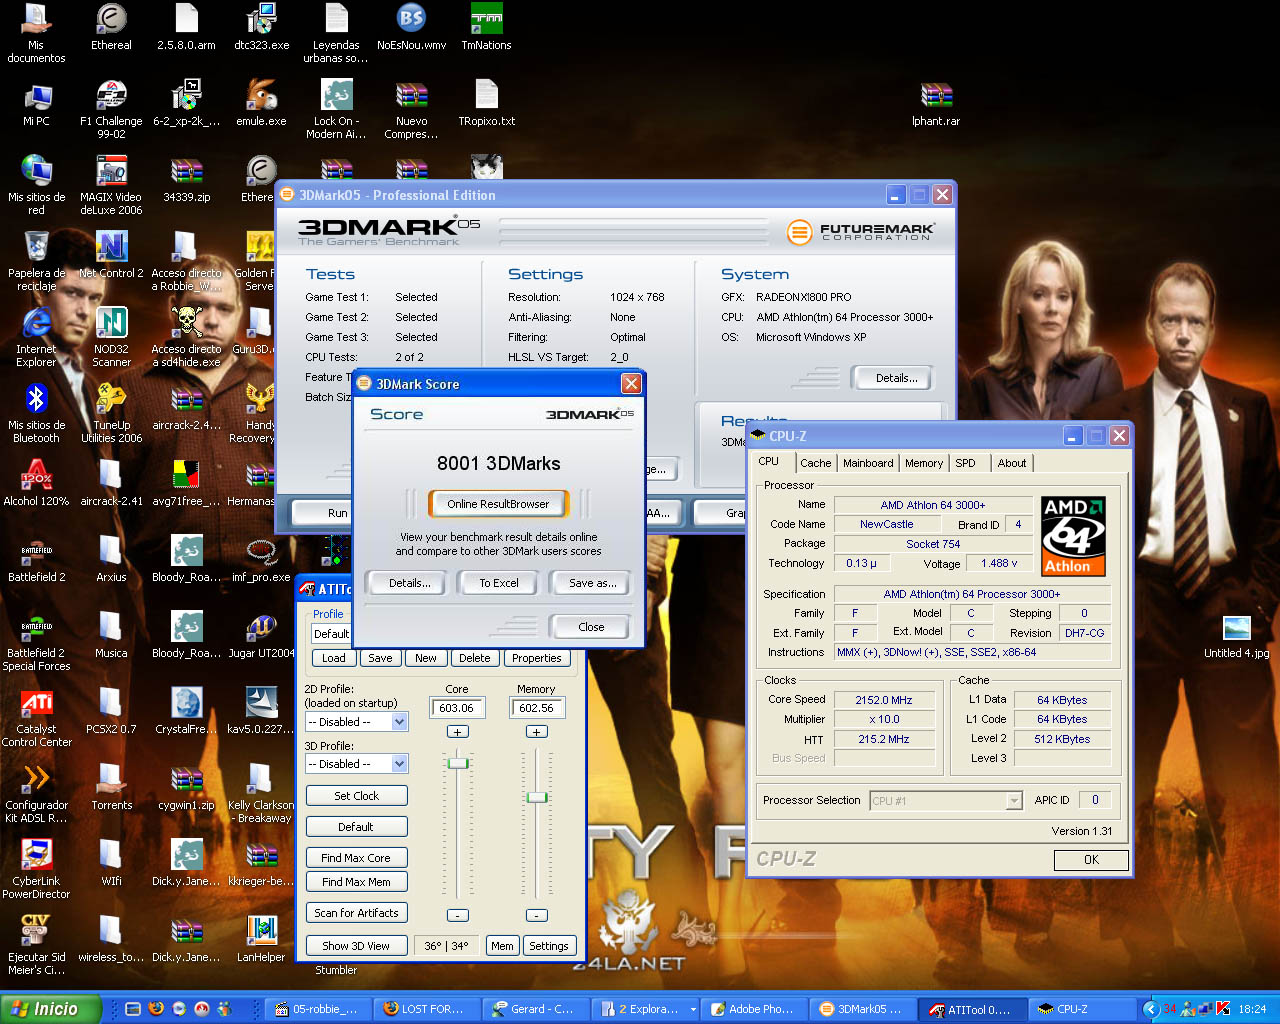Select the lphant.rar archive icon

pos(936,96)
